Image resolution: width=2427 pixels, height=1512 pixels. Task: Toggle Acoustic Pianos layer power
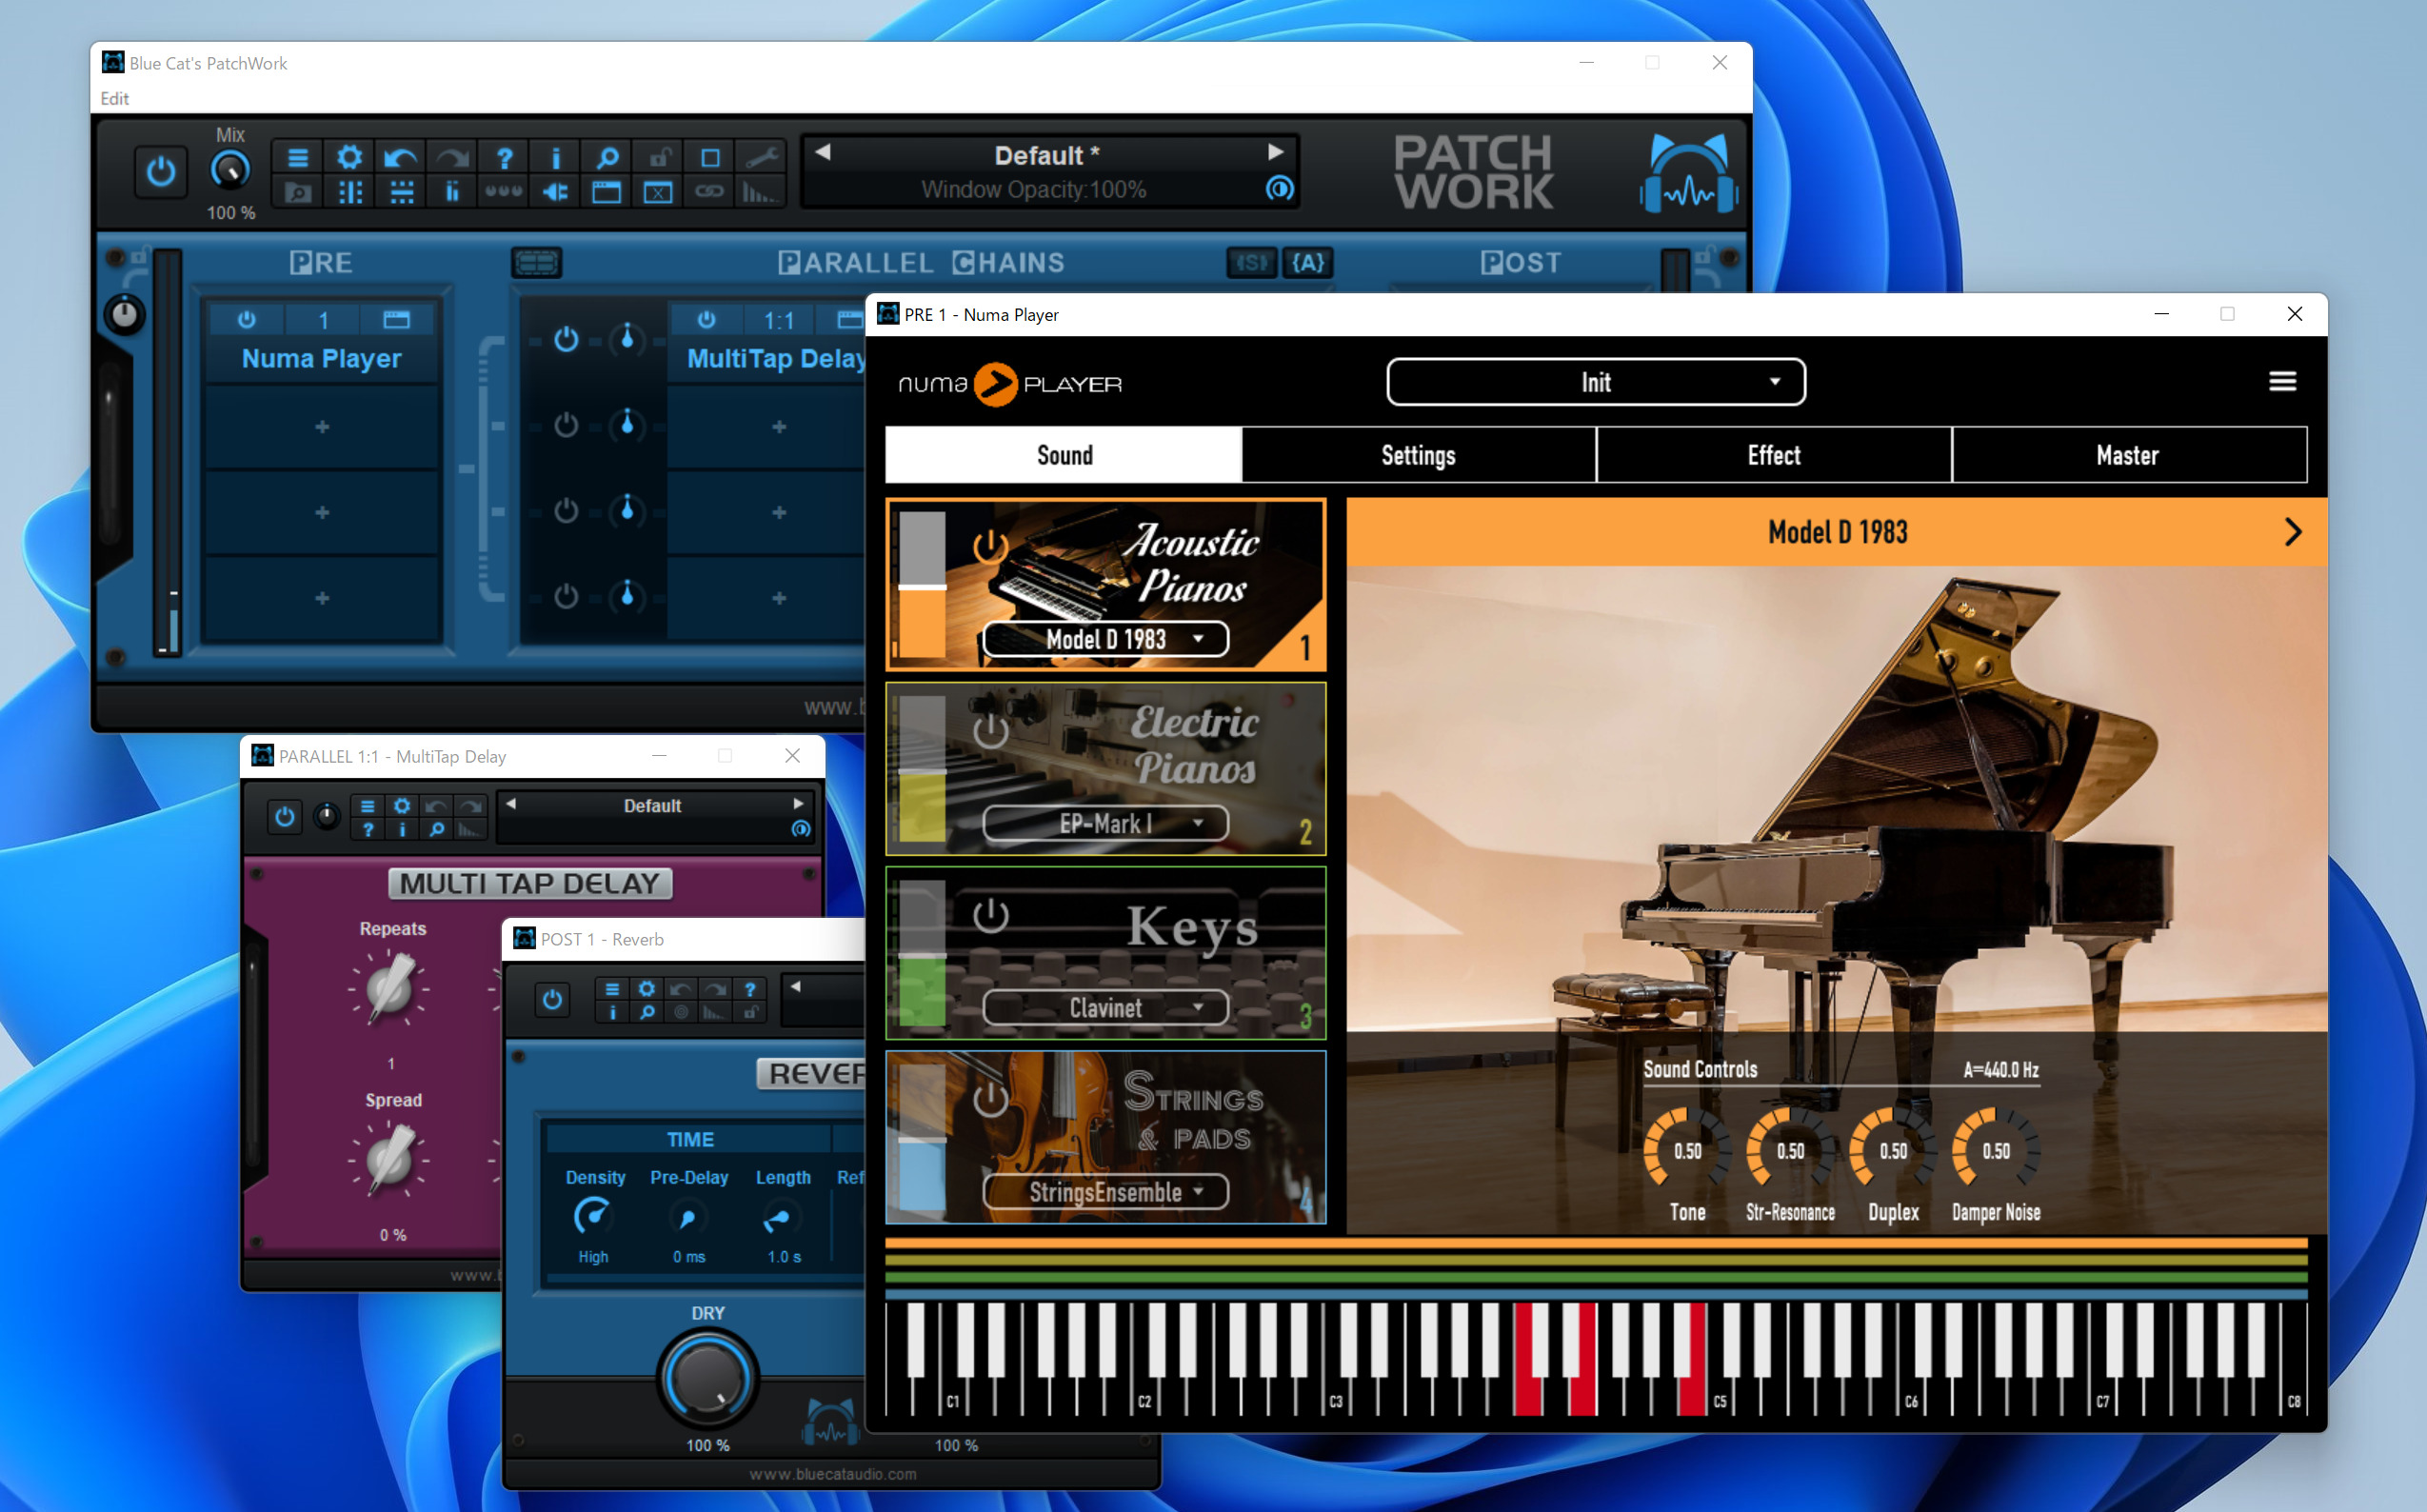(990, 547)
